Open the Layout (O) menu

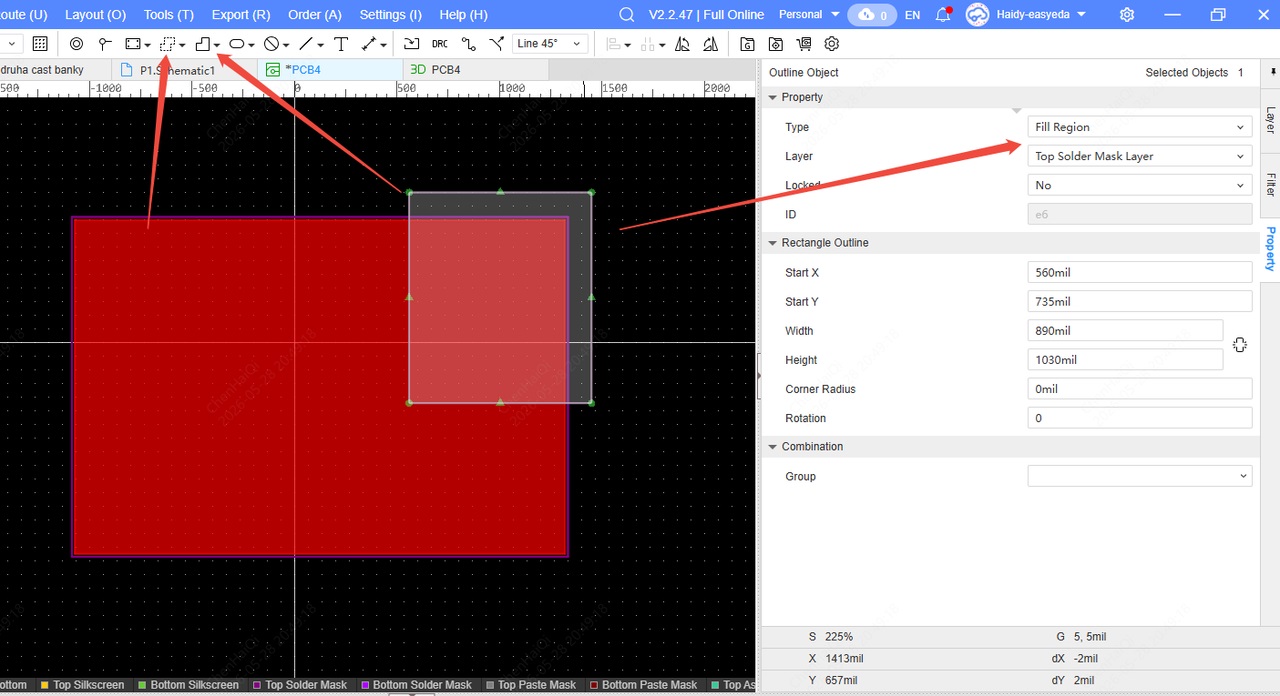pos(95,14)
